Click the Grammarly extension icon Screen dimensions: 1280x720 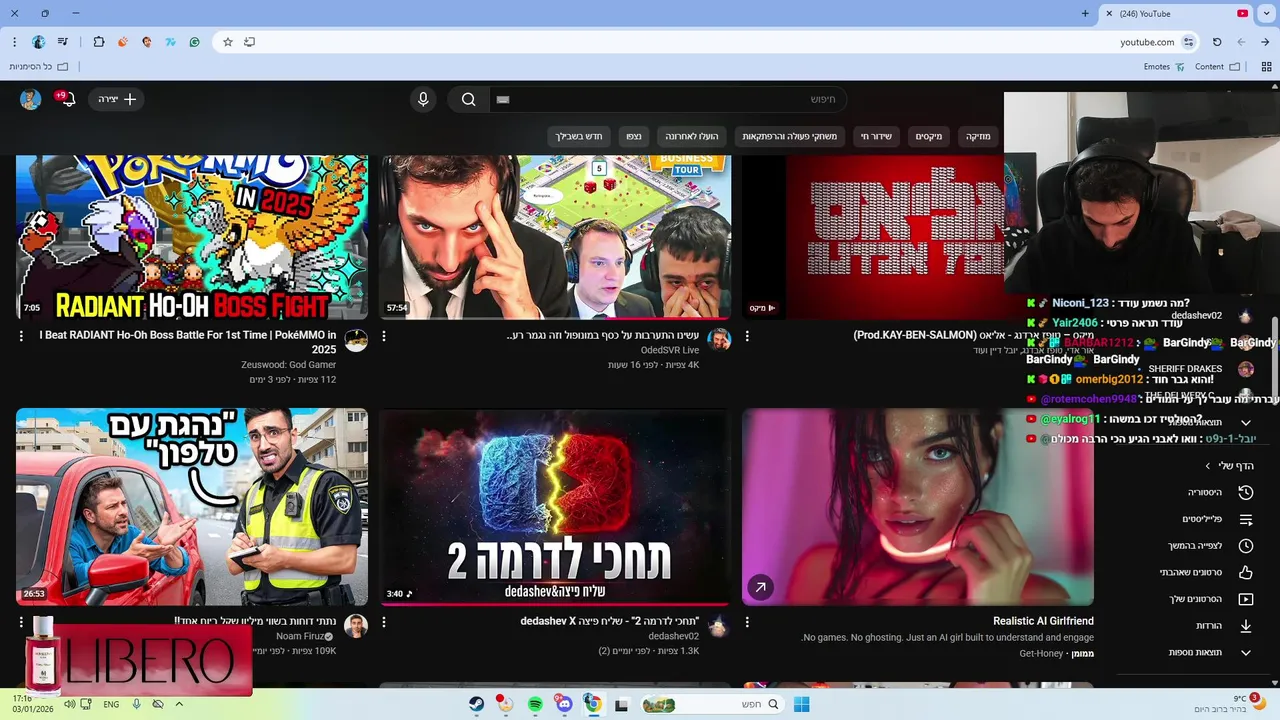(194, 42)
